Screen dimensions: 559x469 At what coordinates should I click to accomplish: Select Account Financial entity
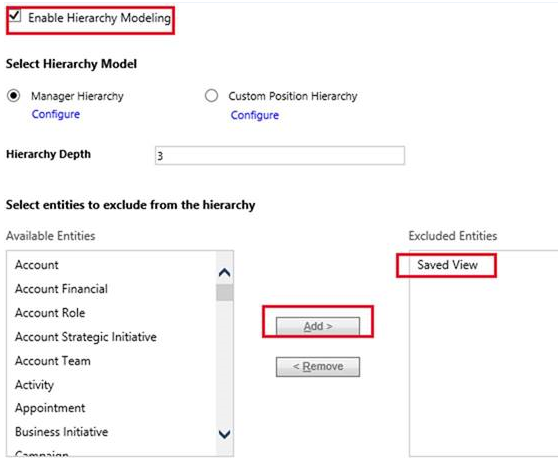pyautogui.click(x=61, y=289)
